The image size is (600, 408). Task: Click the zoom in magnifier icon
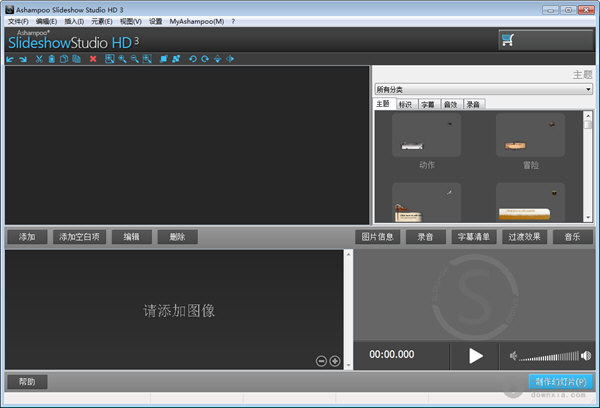pos(122,59)
